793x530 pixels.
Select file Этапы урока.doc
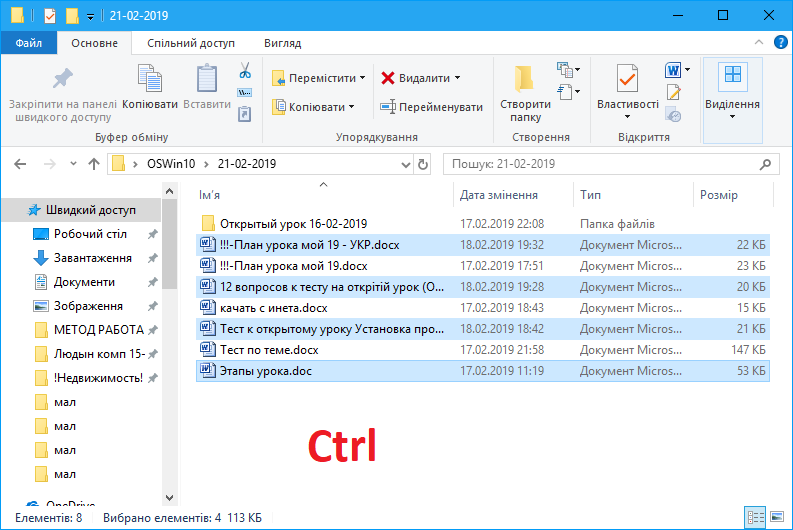[x=483, y=371]
